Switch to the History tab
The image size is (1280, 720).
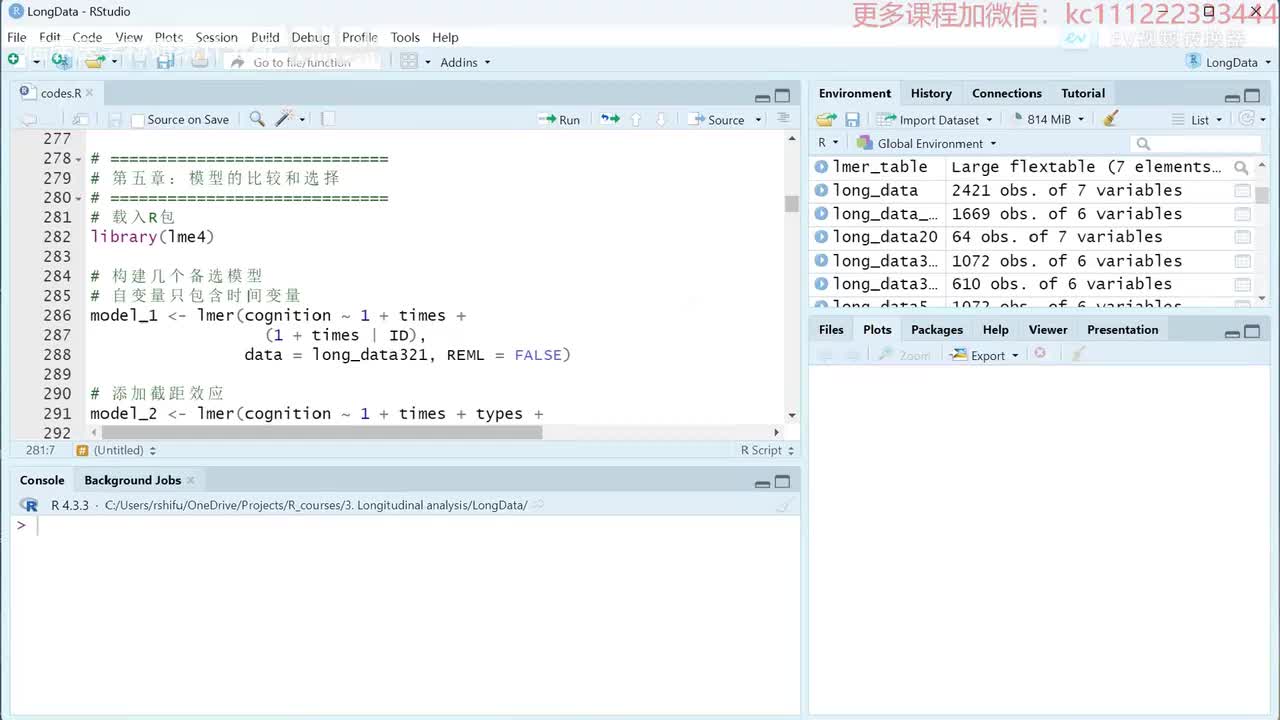click(931, 93)
